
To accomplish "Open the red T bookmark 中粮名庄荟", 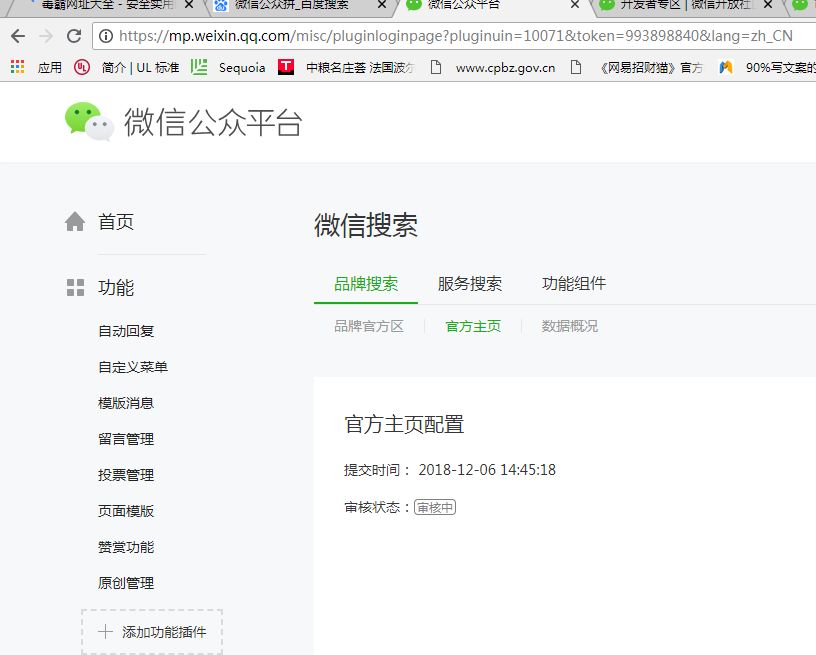I will coord(286,67).
